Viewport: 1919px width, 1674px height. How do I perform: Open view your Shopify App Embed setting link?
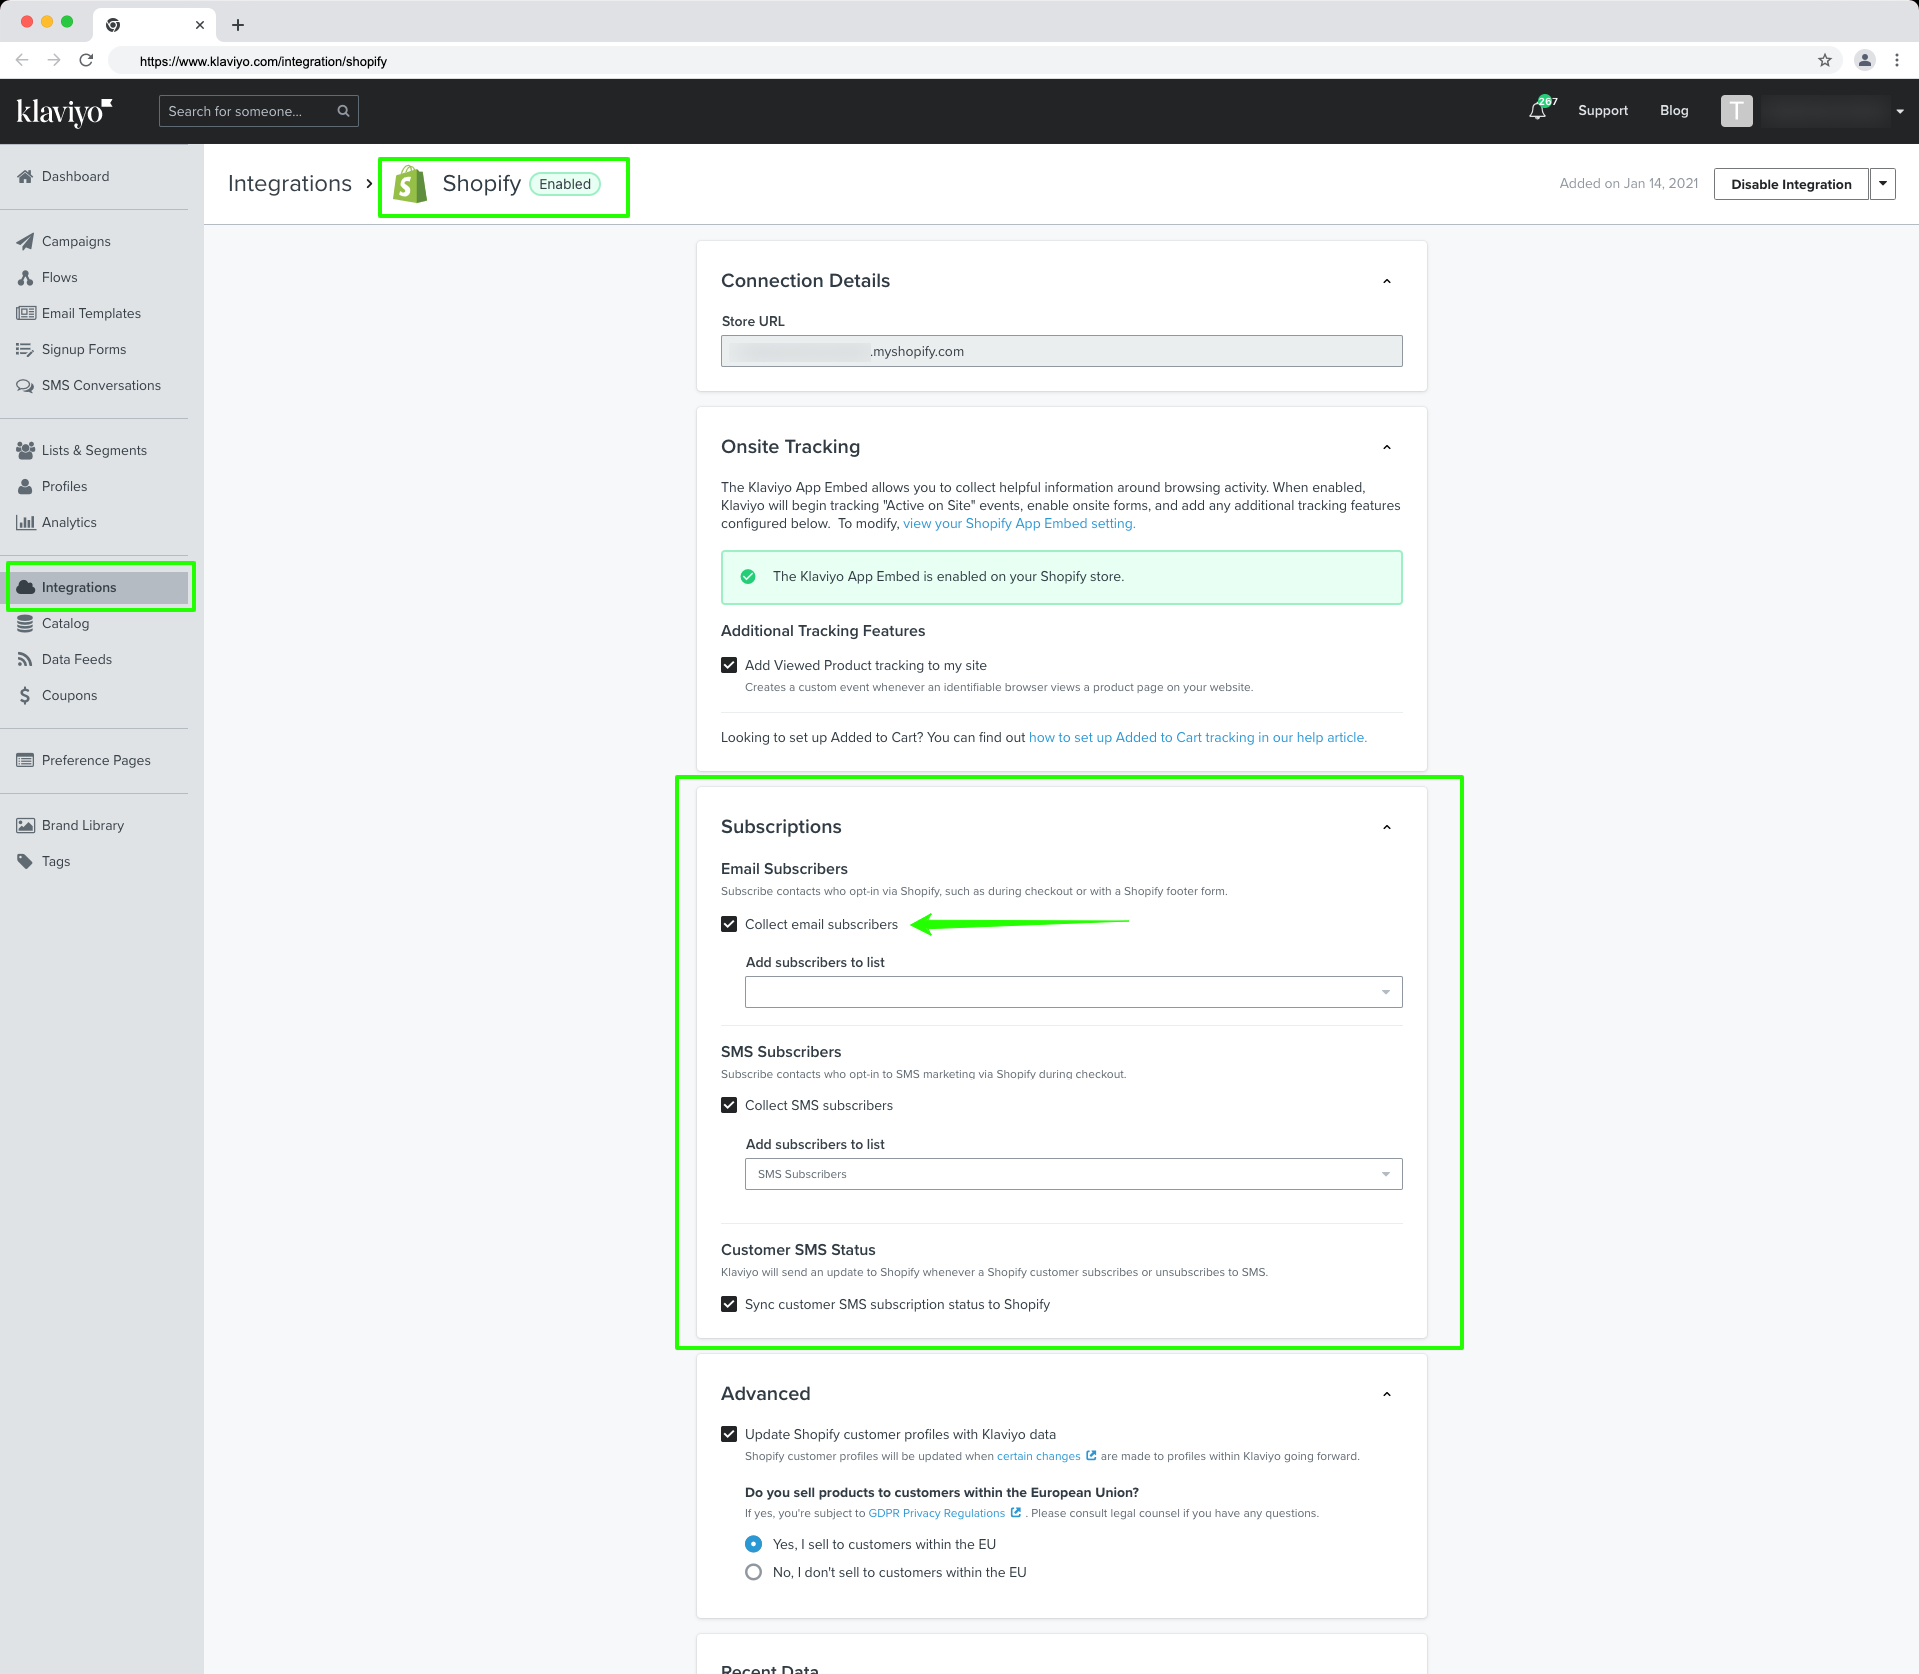(1019, 523)
